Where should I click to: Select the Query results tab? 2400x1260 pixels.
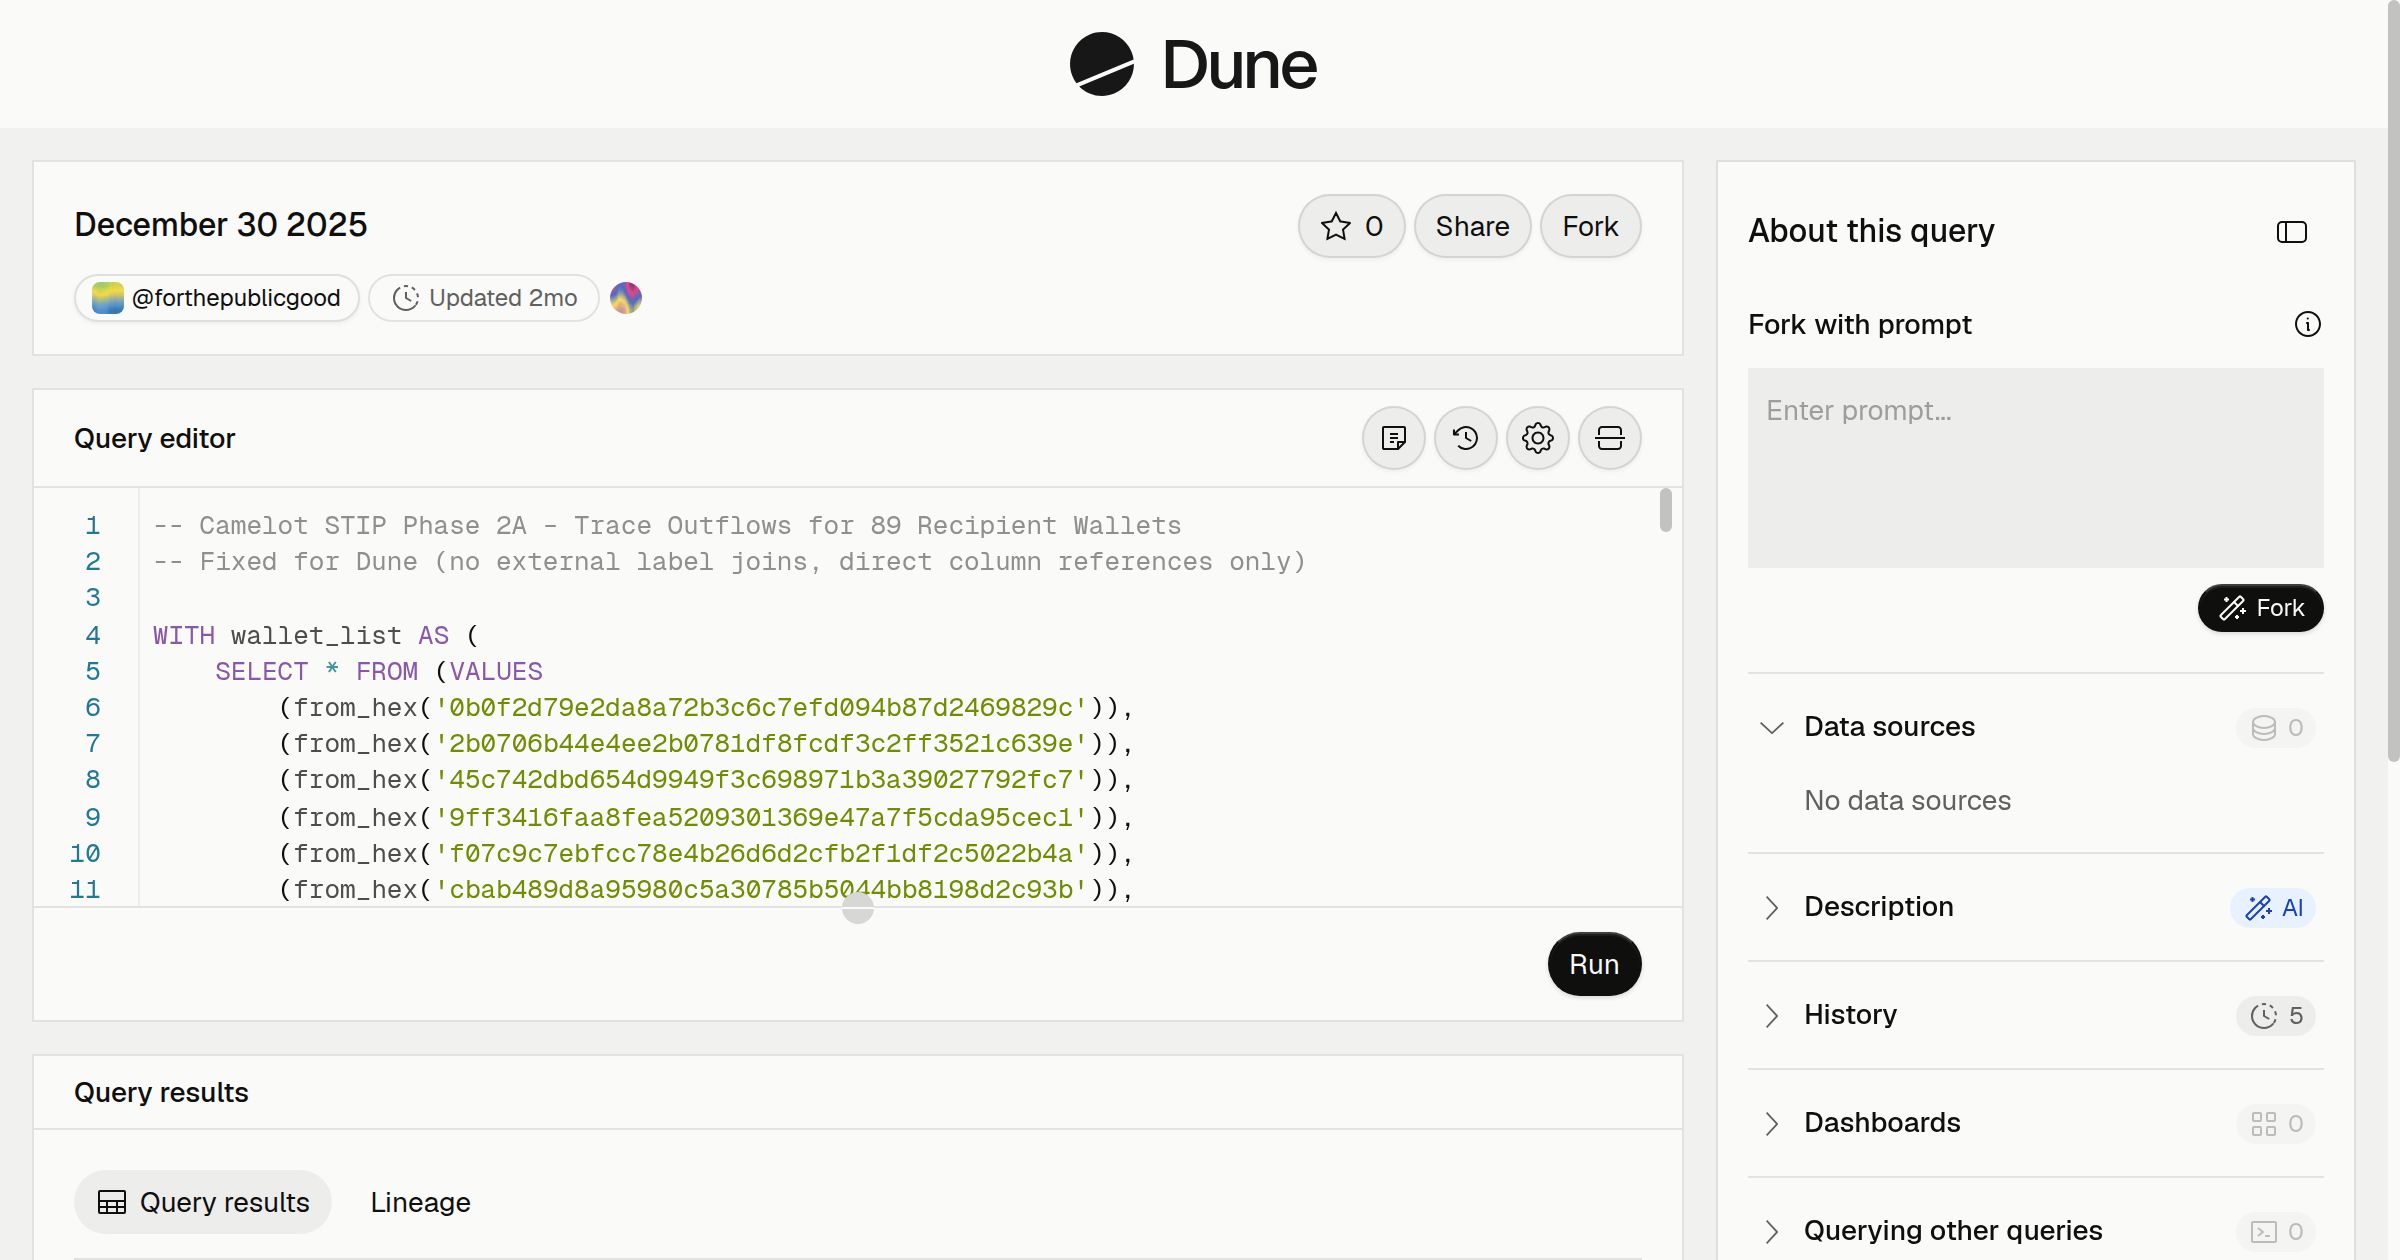click(203, 1202)
